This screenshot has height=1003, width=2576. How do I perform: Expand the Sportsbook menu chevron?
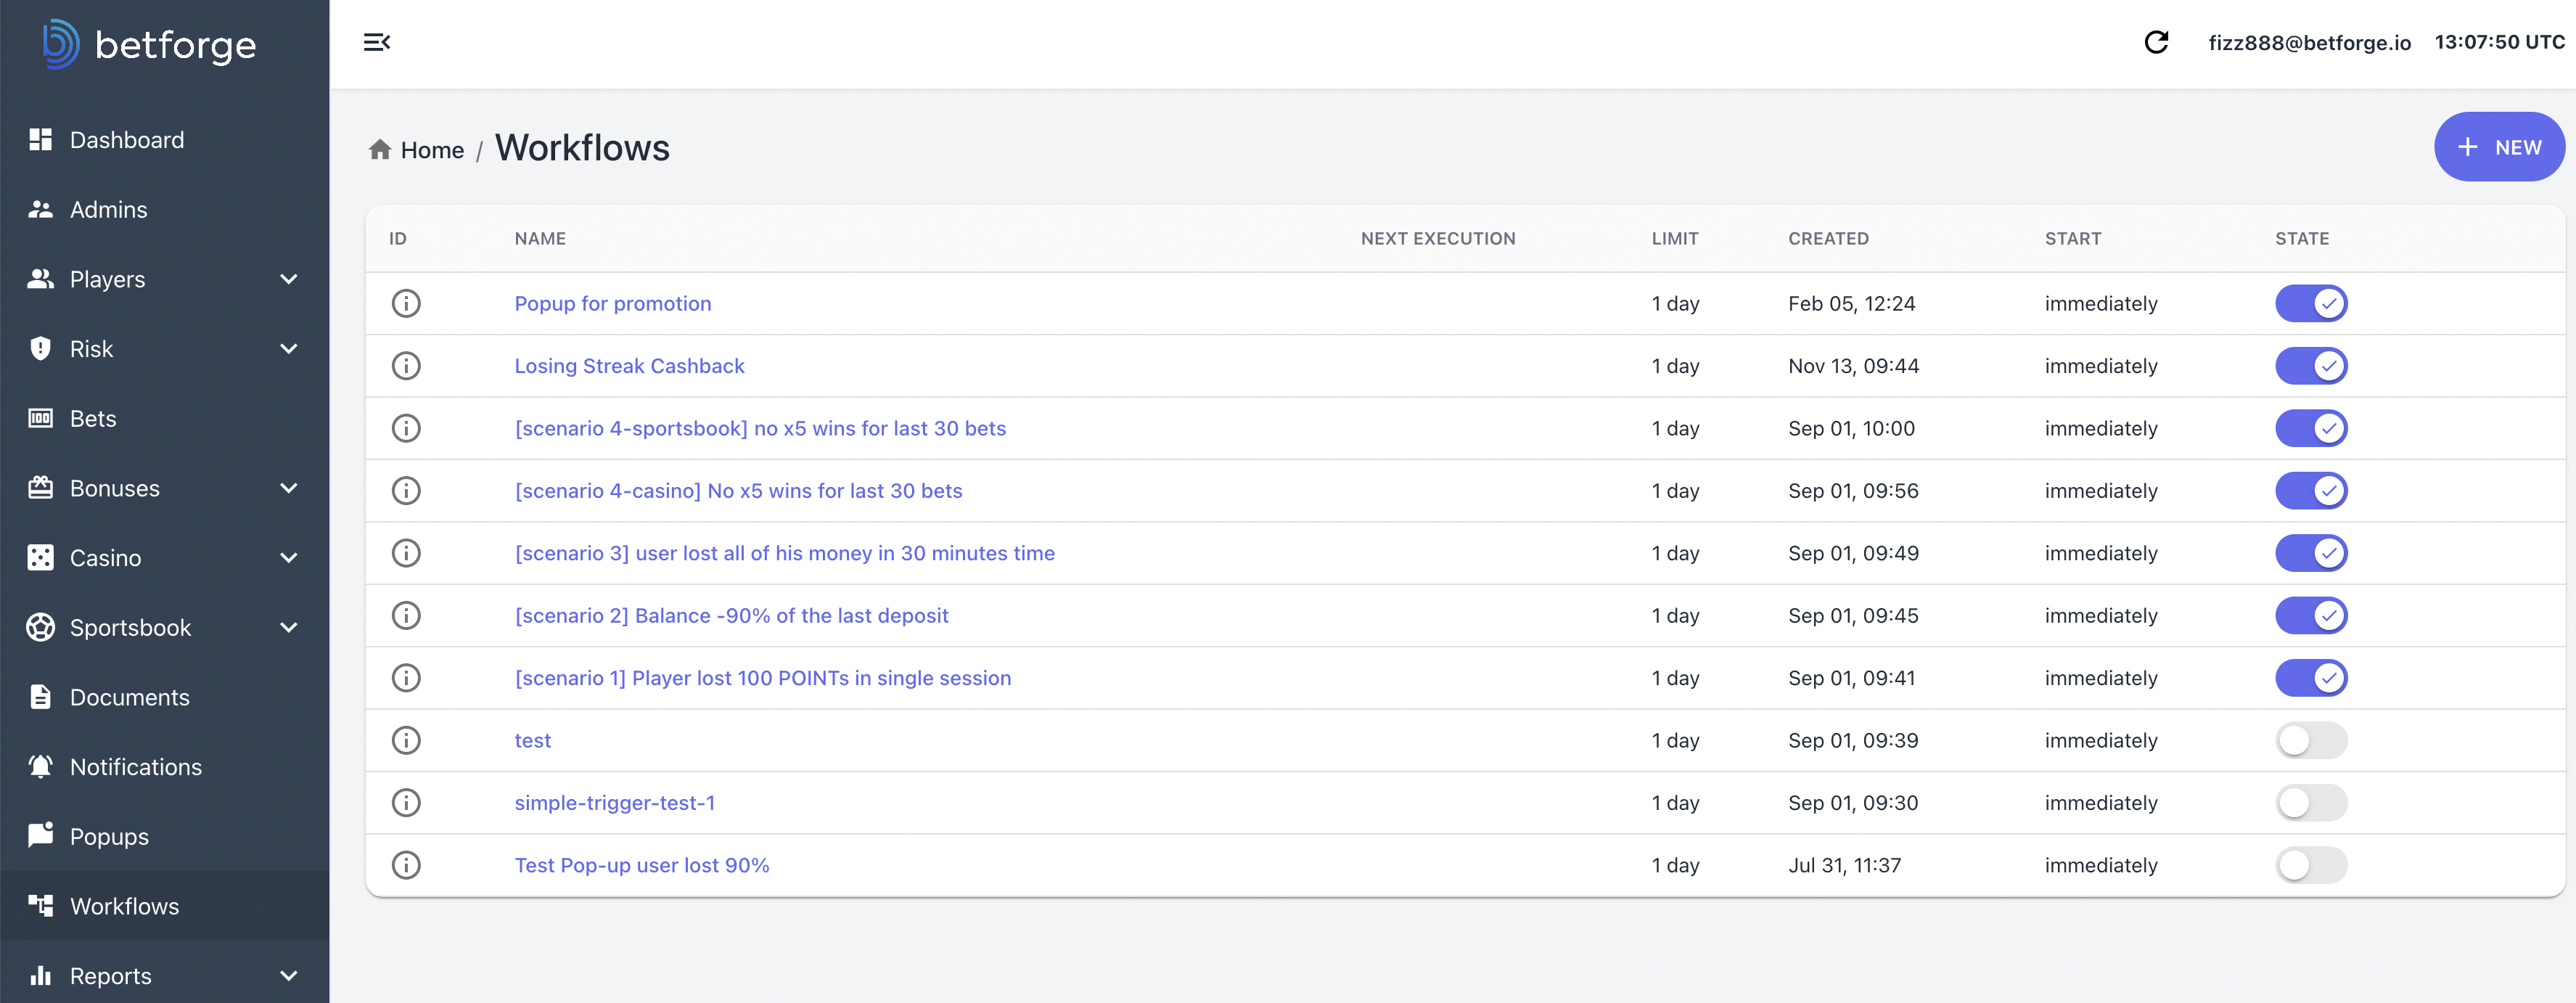pyautogui.click(x=289, y=627)
